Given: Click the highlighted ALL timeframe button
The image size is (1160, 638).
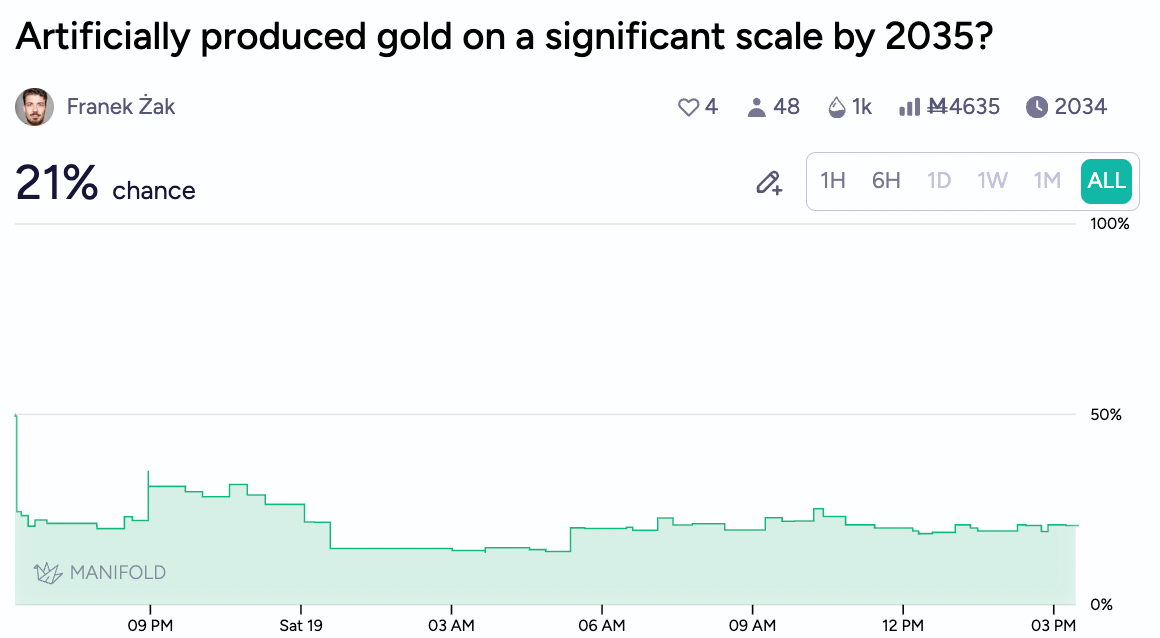Looking at the screenshot, I should click(x=1106, y=180).
